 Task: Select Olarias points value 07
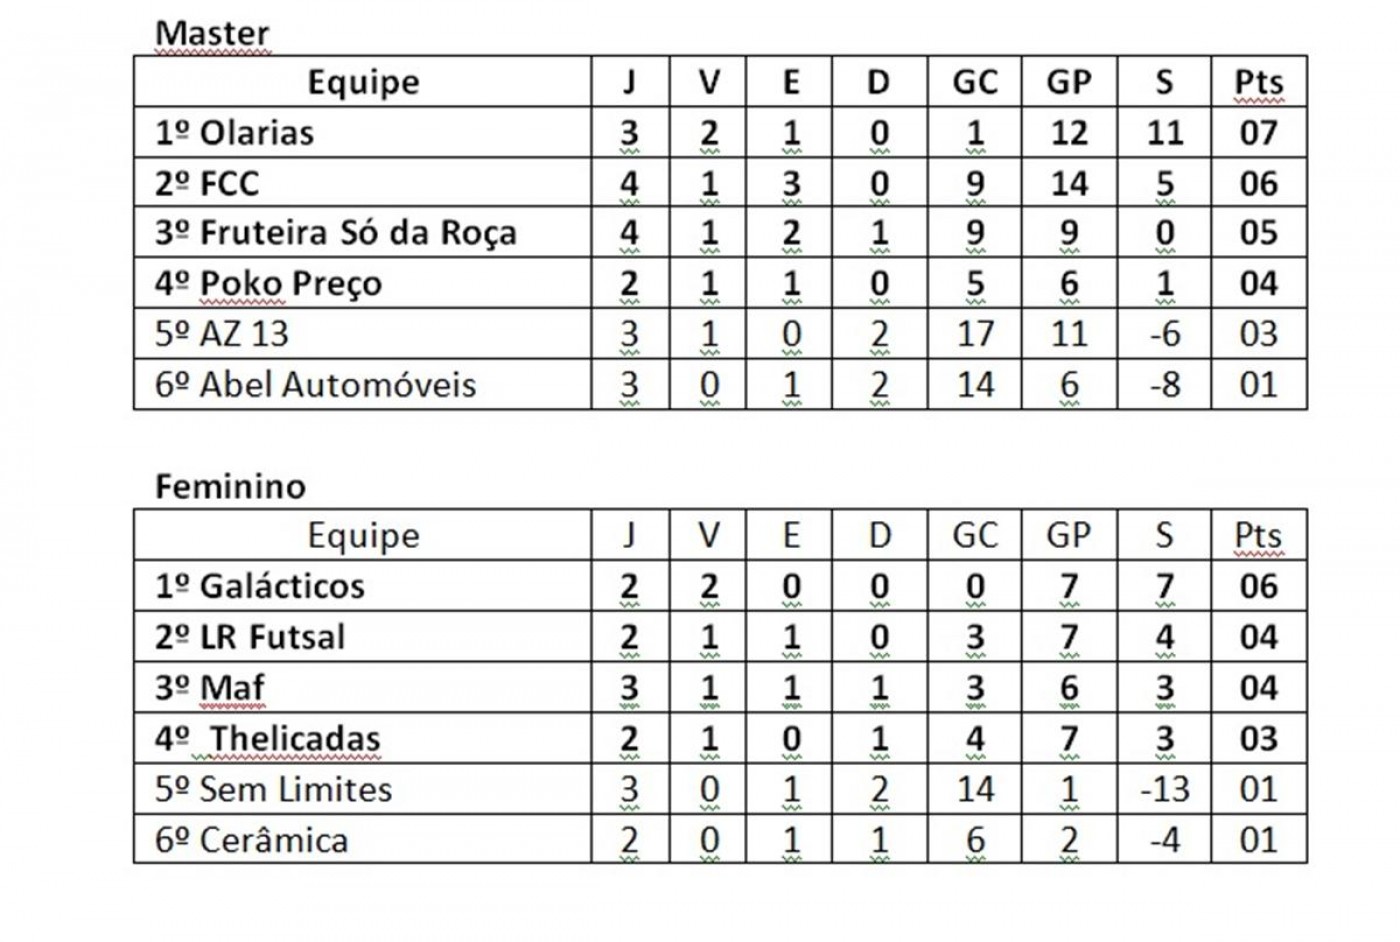(1258, 133)
